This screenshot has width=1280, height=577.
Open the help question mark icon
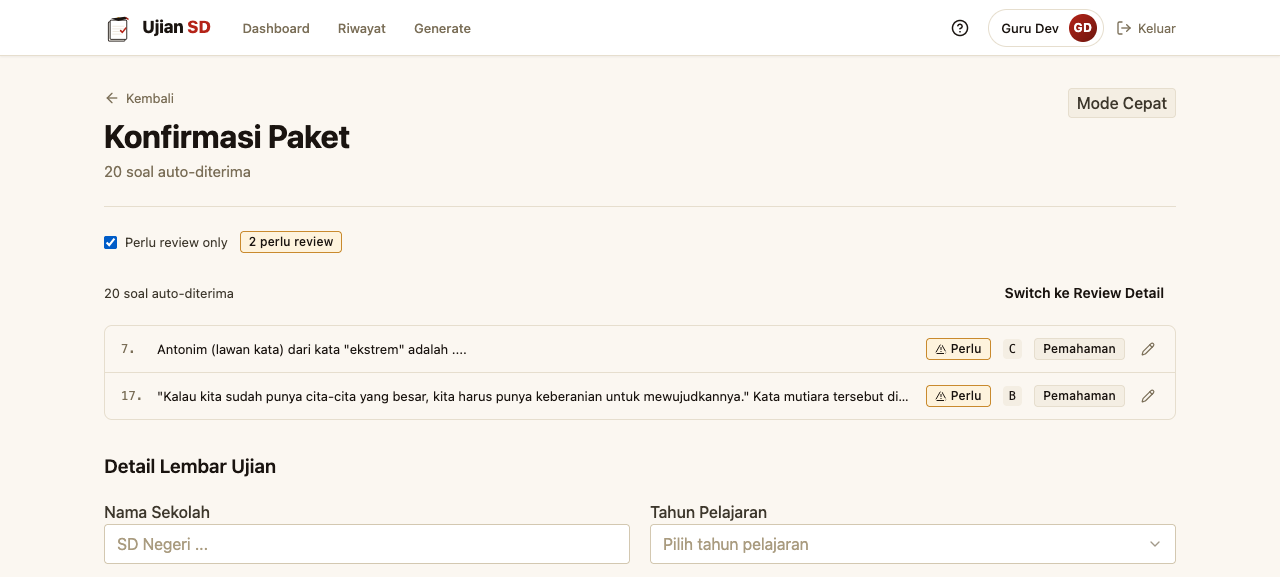pos(960,28)
